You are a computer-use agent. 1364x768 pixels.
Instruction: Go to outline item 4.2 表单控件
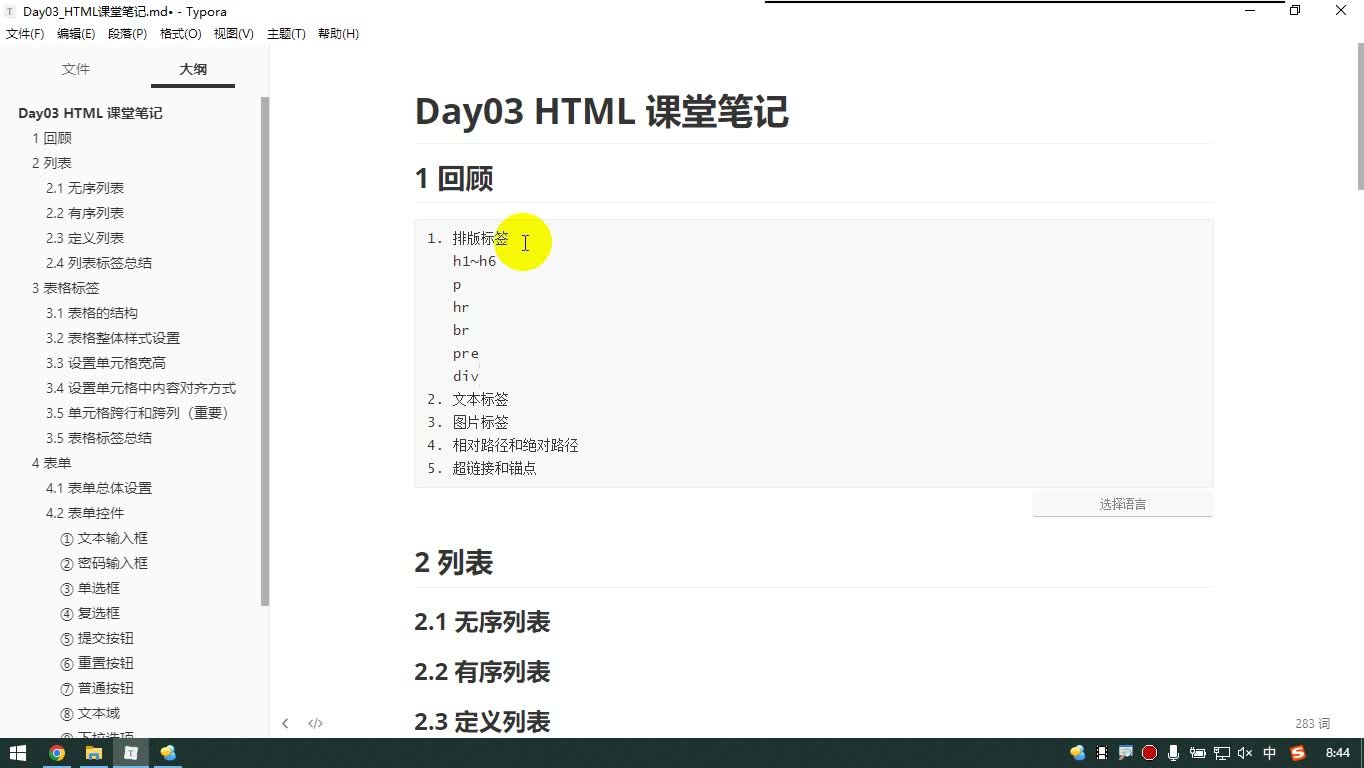pyautogui.click(x=85, y=513)
